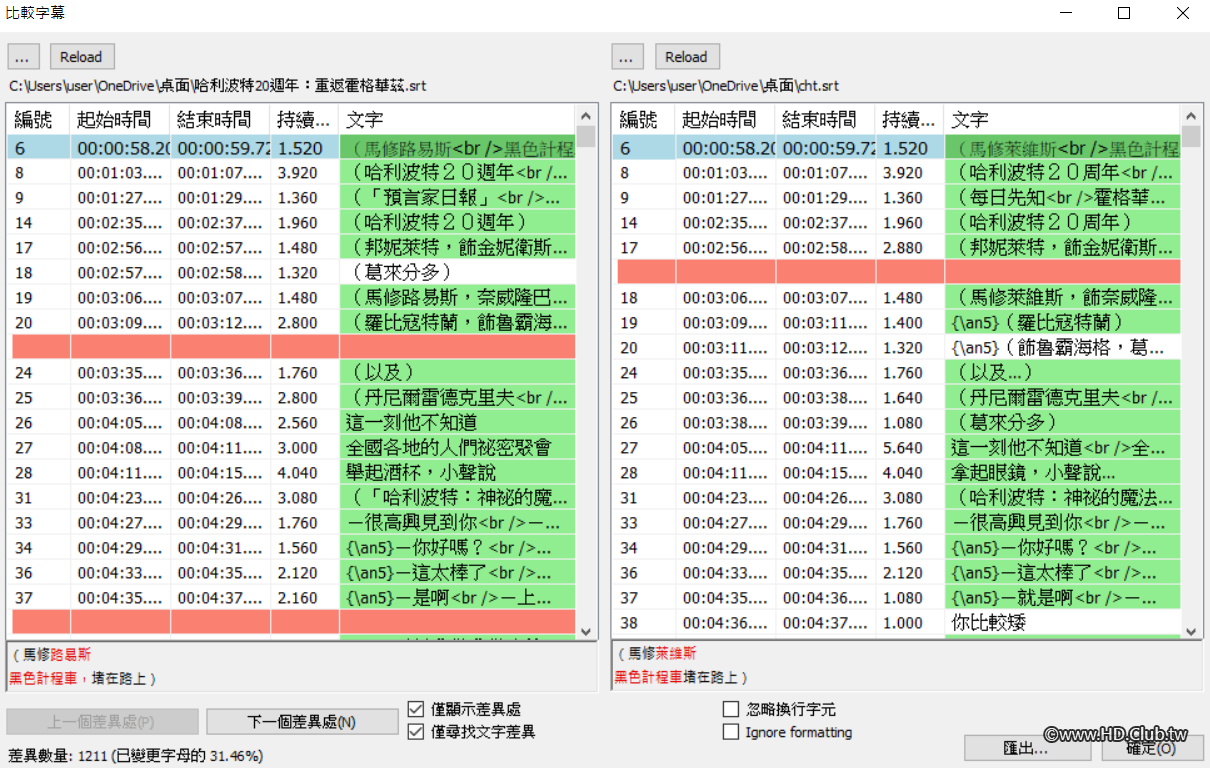
Task: Select right pane row 9 每日先知
Action: (897, 198)
